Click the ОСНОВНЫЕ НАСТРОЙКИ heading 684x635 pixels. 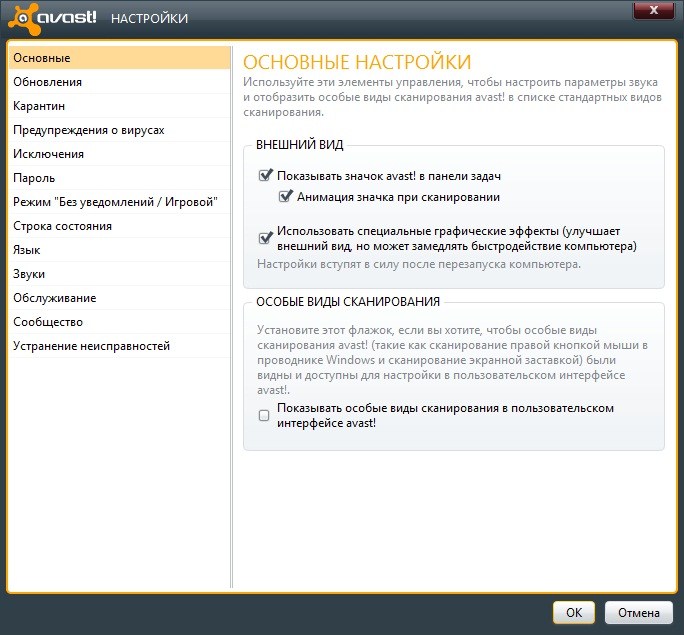[x=357, y=62]
